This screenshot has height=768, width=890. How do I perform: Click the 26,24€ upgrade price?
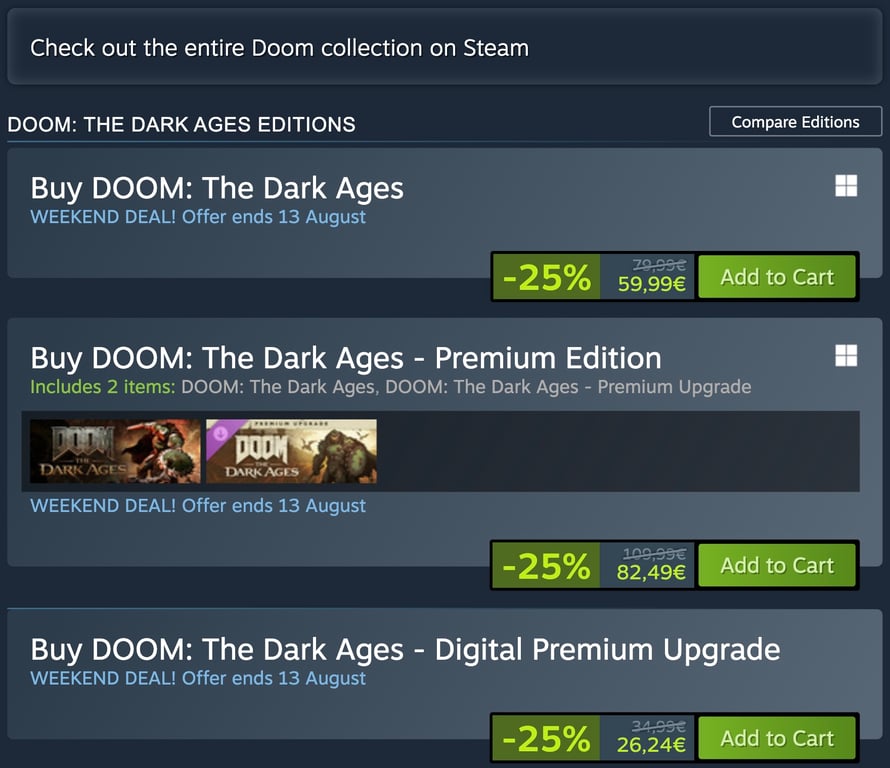coord(651,746)
